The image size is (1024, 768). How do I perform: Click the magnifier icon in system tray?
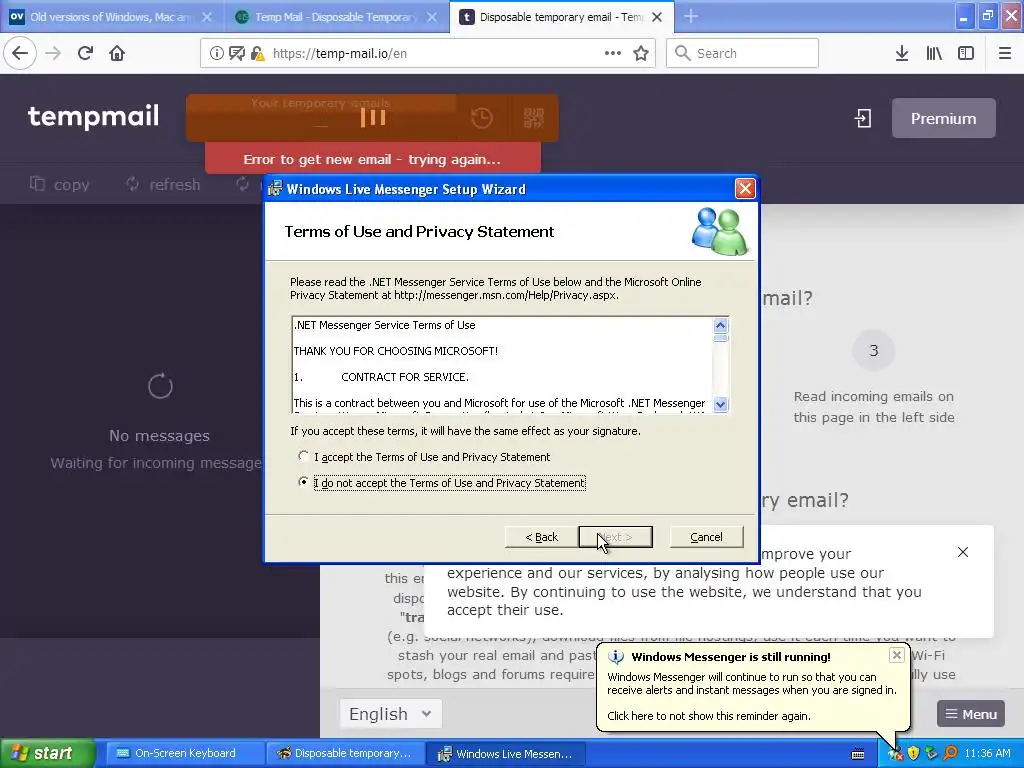(x=950, y=754)
